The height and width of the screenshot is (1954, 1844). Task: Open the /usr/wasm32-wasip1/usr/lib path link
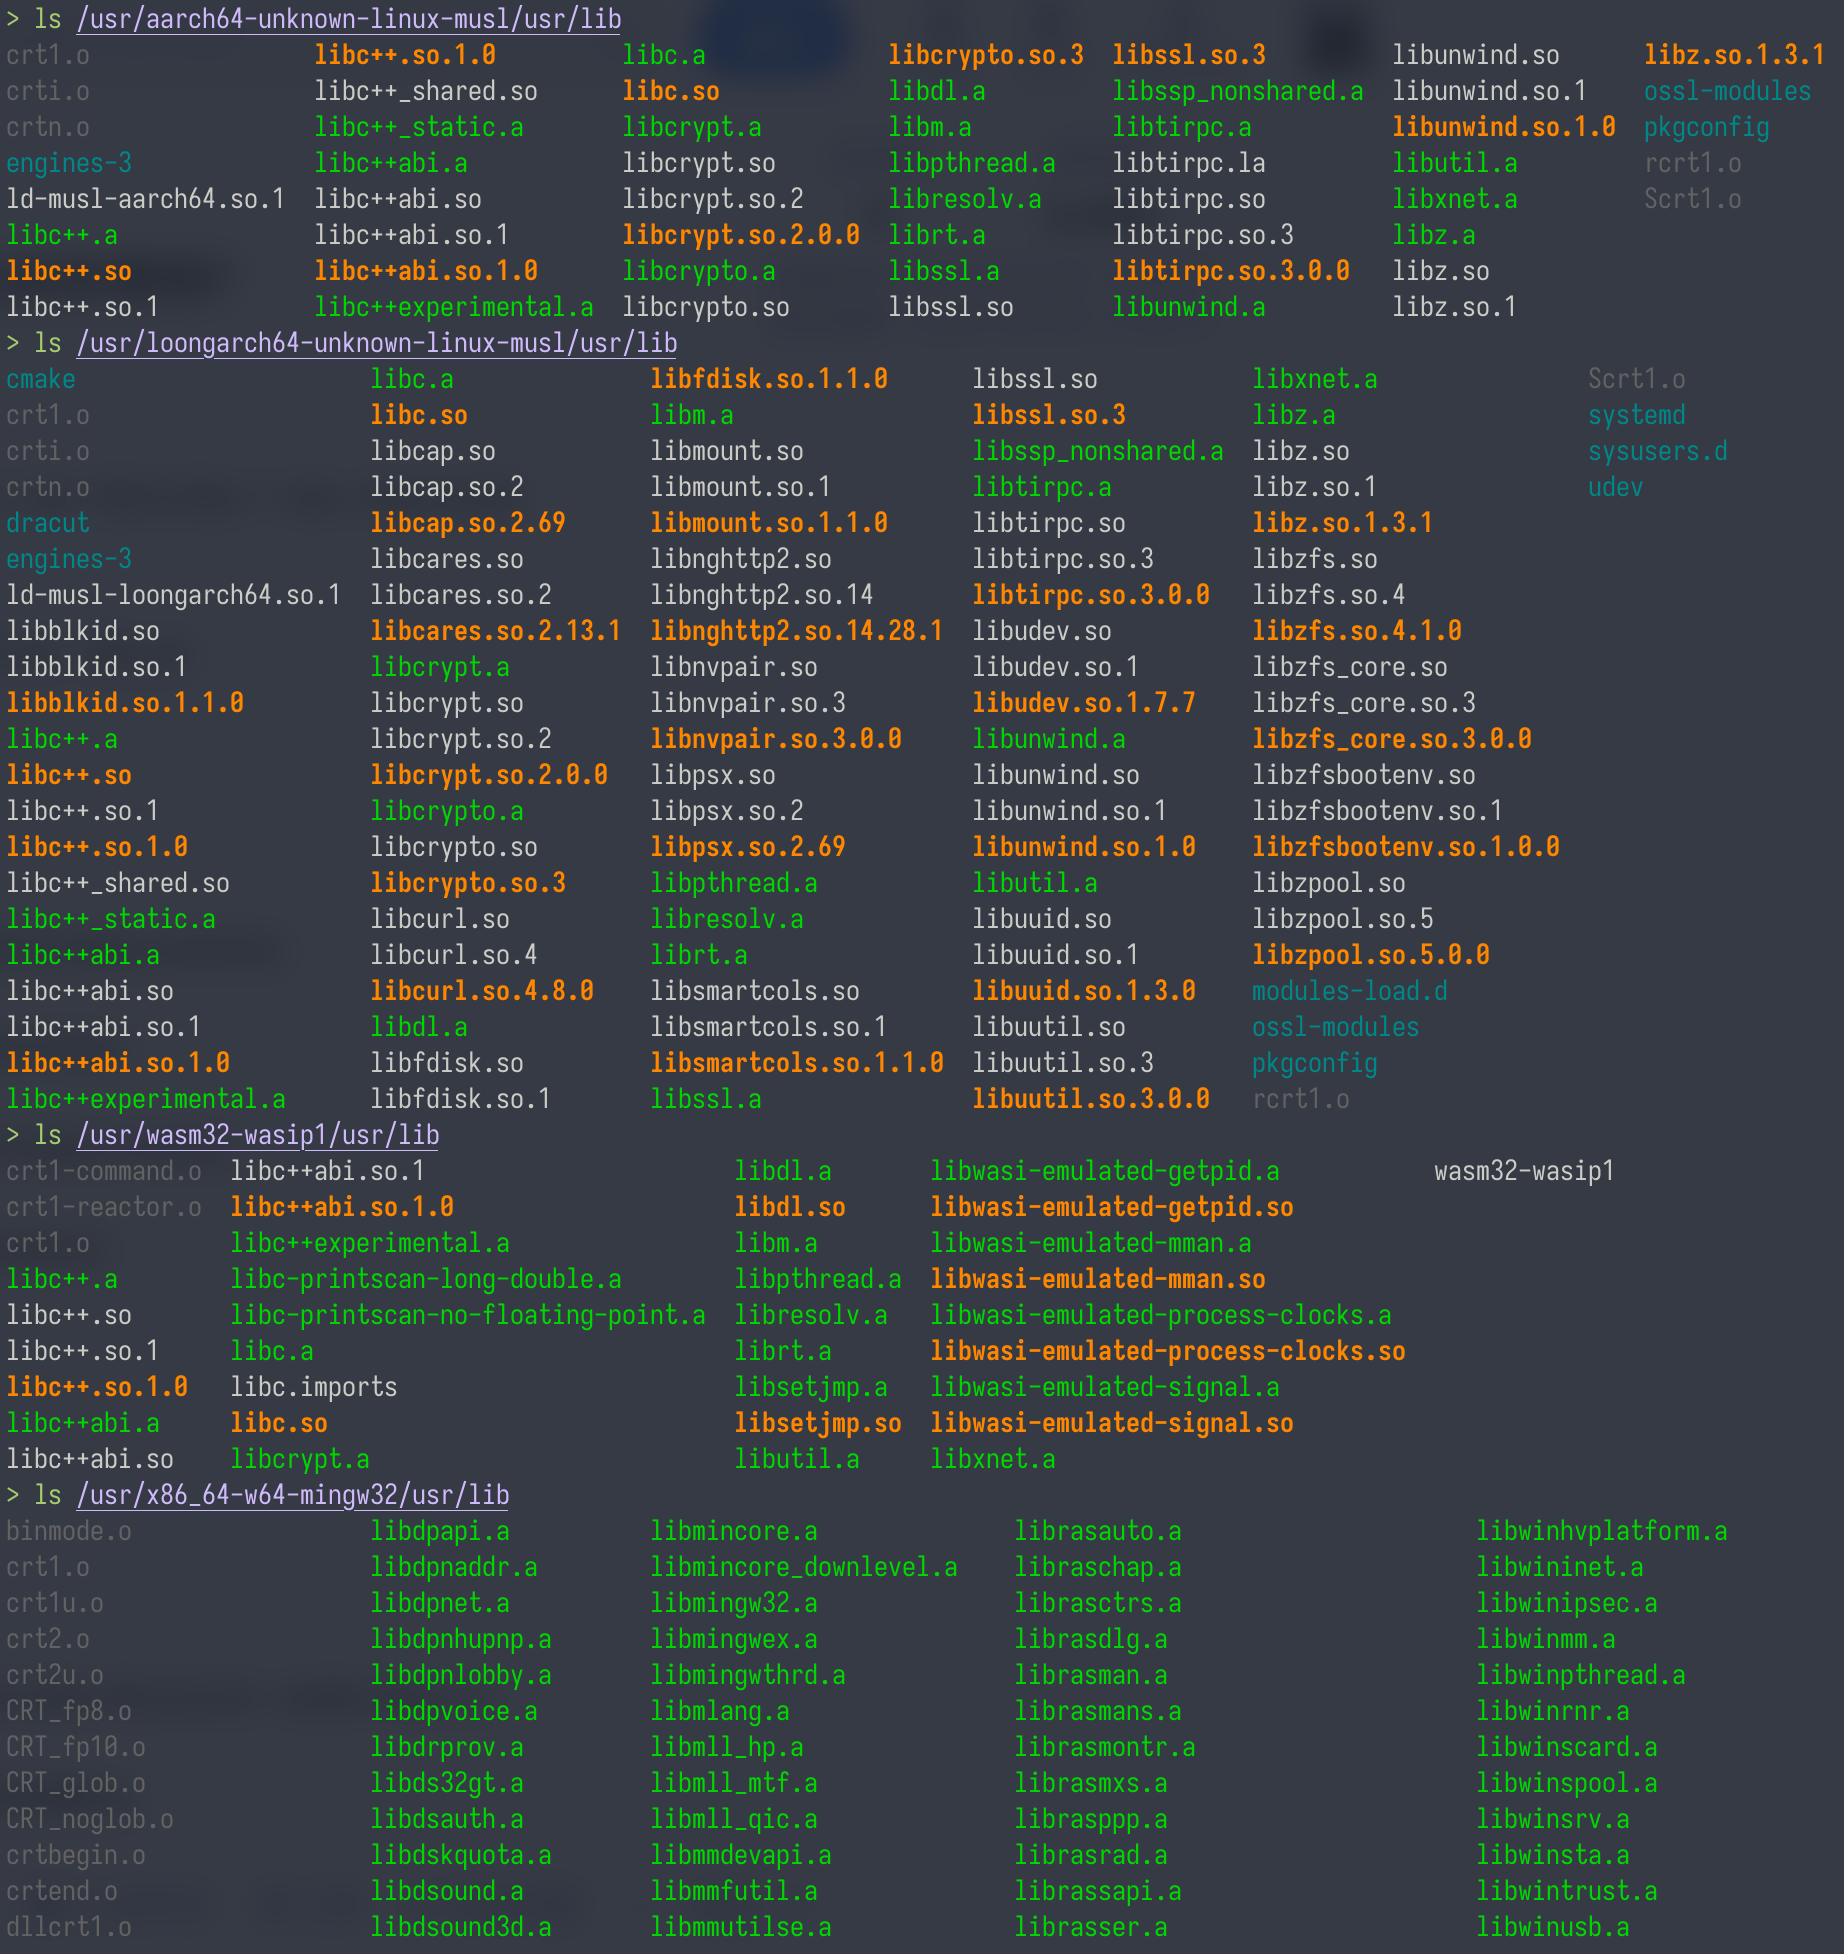[258, 1135]
